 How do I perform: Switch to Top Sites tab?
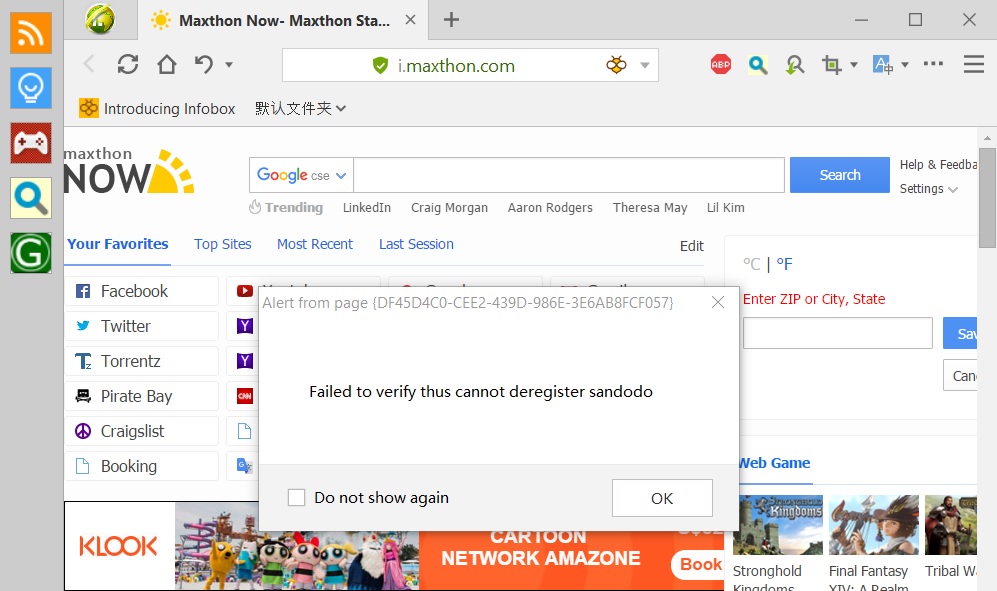(223, 244)
